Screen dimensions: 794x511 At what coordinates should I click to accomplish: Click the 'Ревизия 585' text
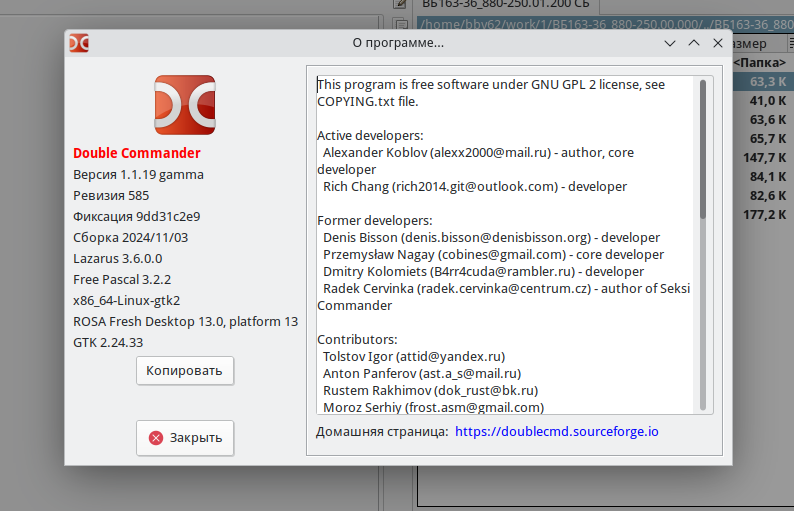click(111, 195)
